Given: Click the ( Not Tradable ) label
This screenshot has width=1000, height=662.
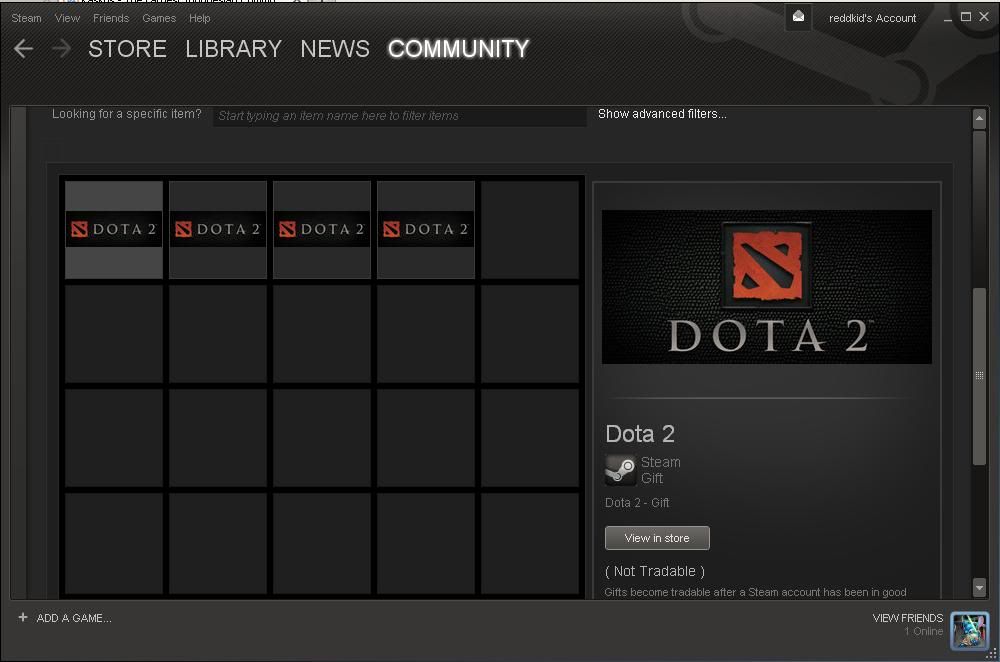Looking at the screenshot, I should tap(654, 571).
